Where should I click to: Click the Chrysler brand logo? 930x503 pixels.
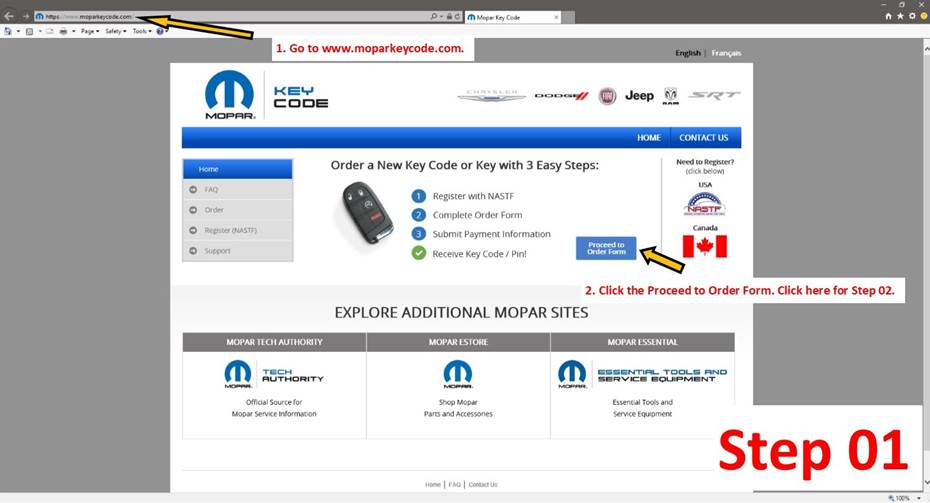pos(491,95)
